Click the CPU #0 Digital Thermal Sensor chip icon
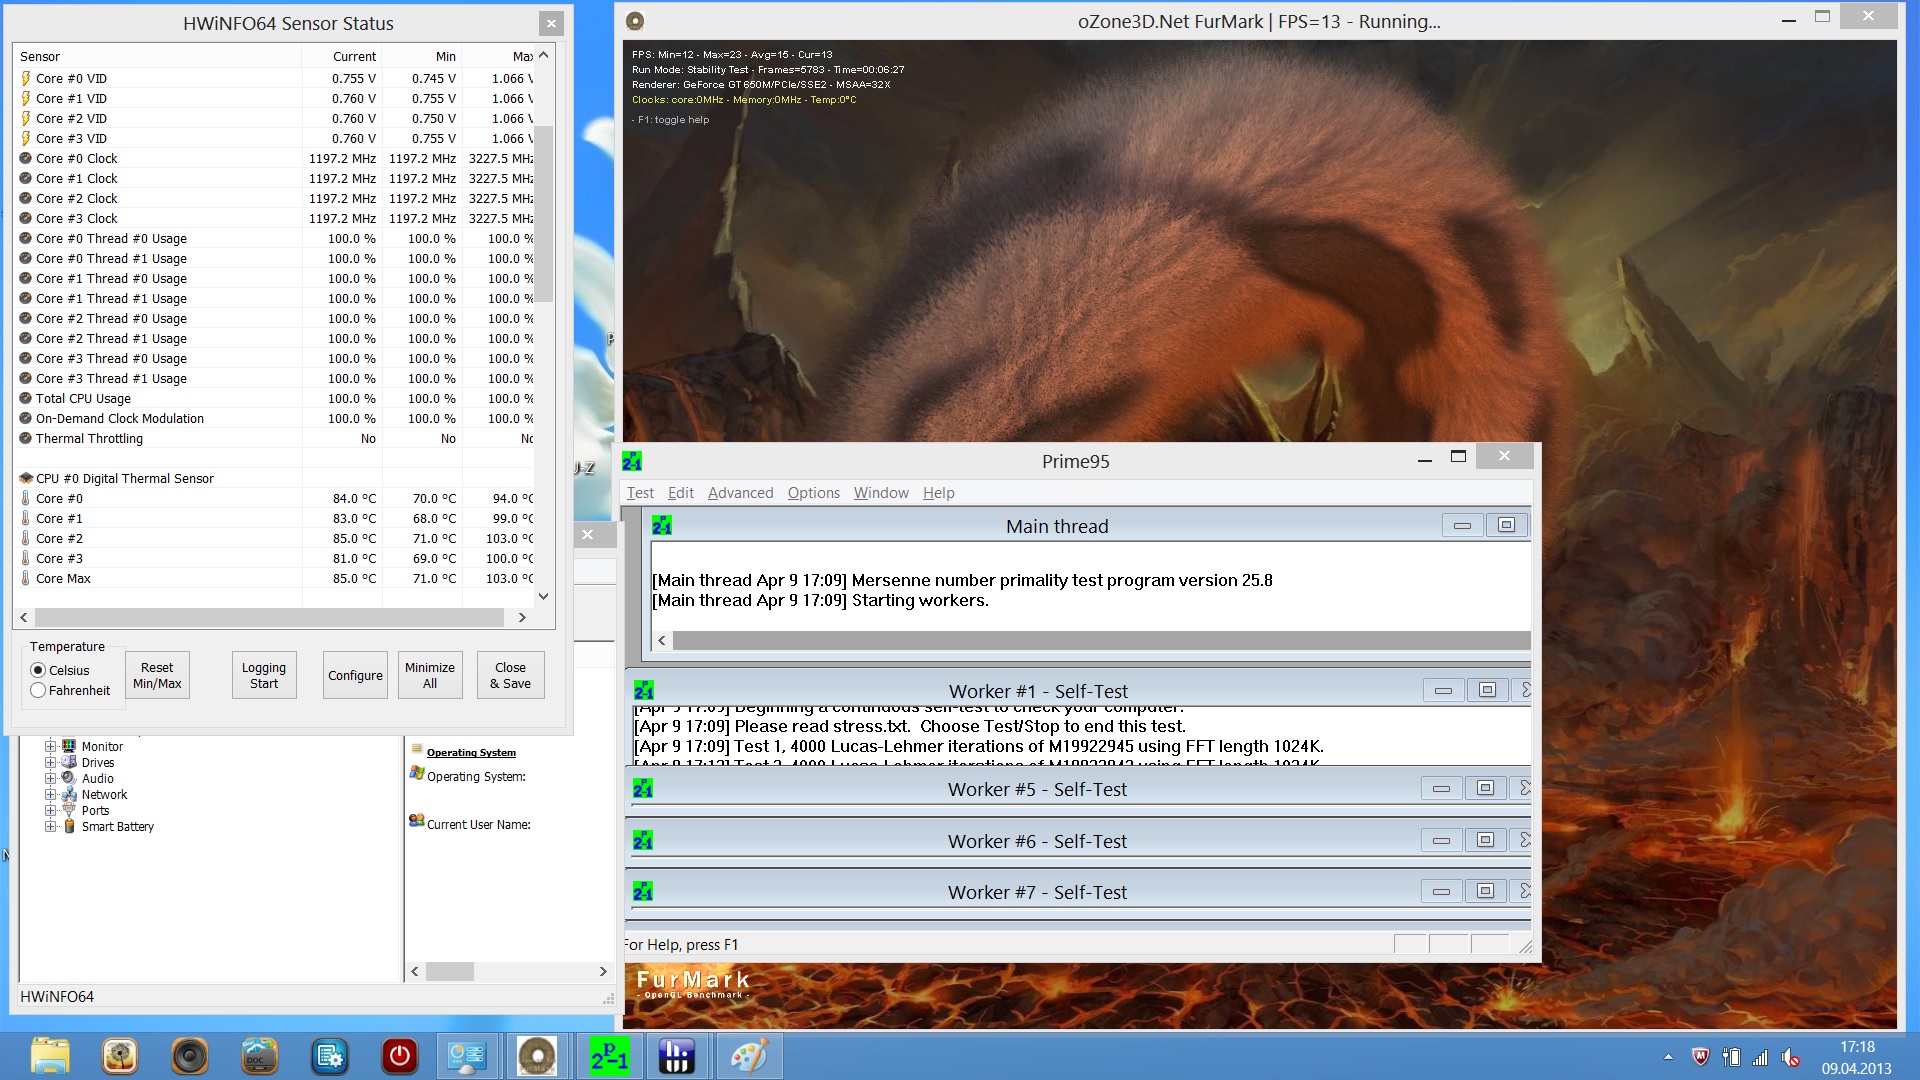The width and height of the screenshot is (1920, 1080). pos(26,478)
